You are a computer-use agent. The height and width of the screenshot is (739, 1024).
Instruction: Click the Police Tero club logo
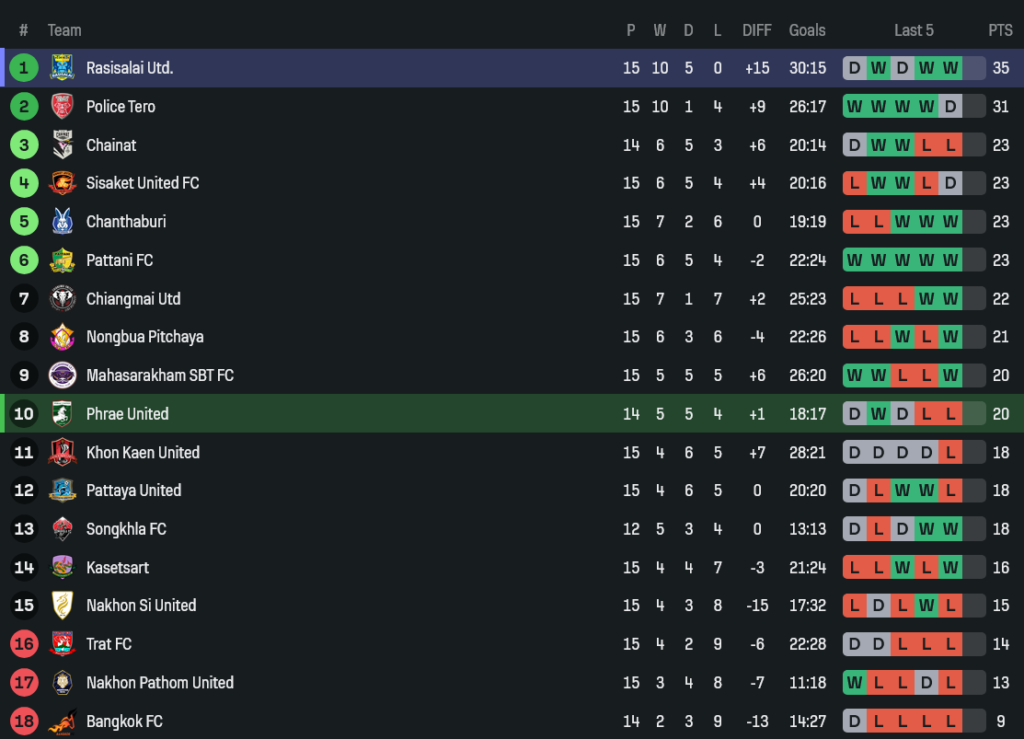point(62,106)
